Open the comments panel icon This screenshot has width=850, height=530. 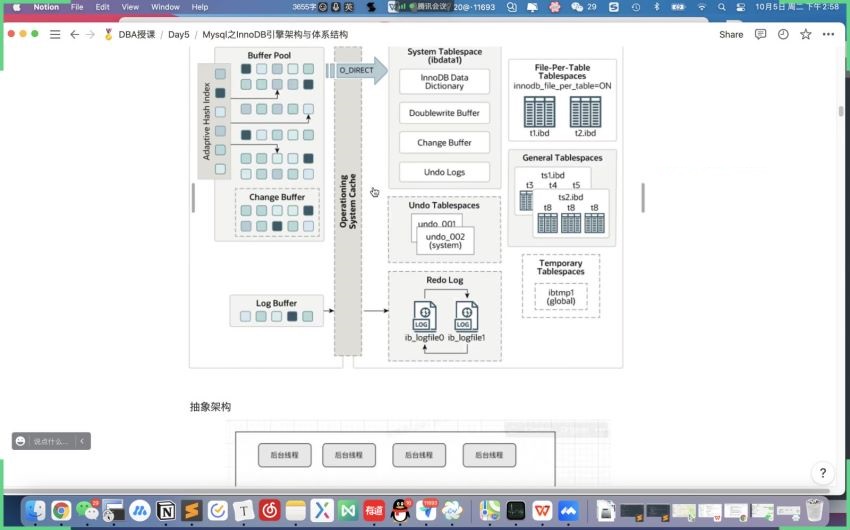coord(761,34)
